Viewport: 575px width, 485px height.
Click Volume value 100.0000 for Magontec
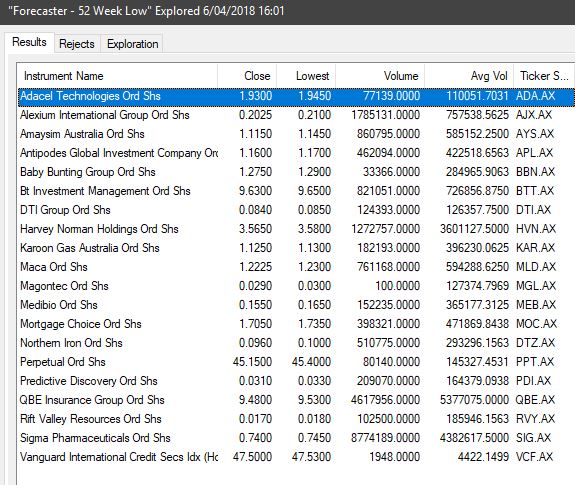[398, 286]
